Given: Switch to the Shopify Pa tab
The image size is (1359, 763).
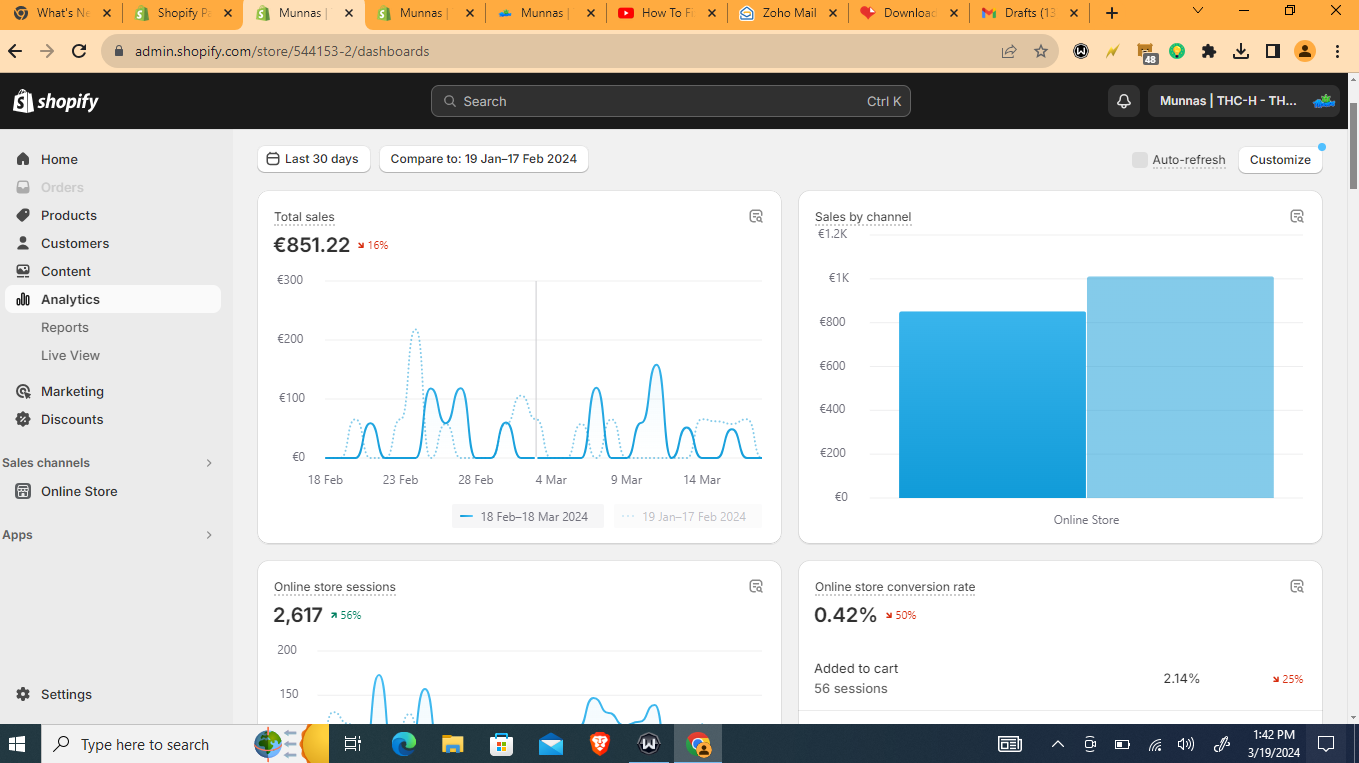Looking at the screenshot, I should click(183, 13).
